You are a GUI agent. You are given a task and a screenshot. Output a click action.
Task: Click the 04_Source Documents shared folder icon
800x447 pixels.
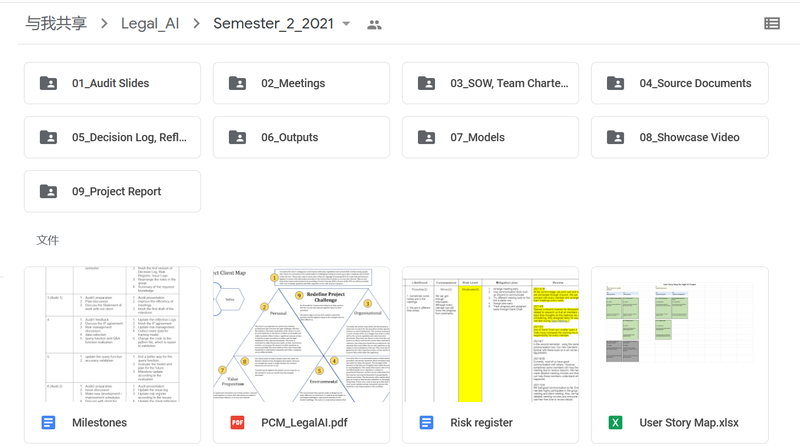(615, 83)
